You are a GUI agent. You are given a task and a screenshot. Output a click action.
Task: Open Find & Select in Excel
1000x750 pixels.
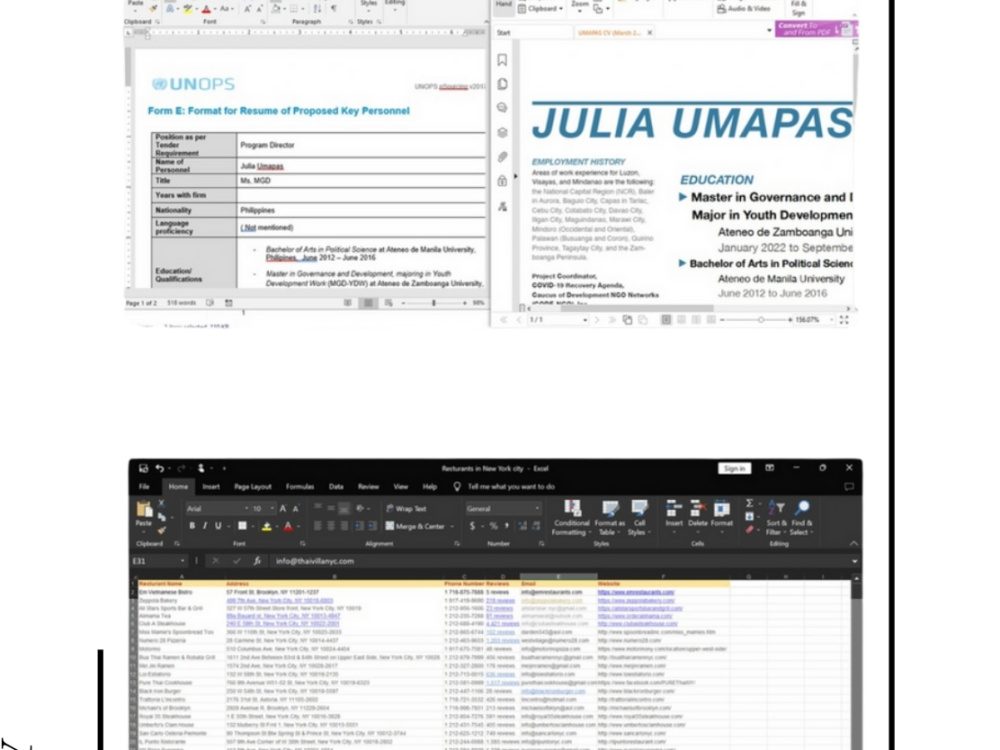click(x=801, y=517)
